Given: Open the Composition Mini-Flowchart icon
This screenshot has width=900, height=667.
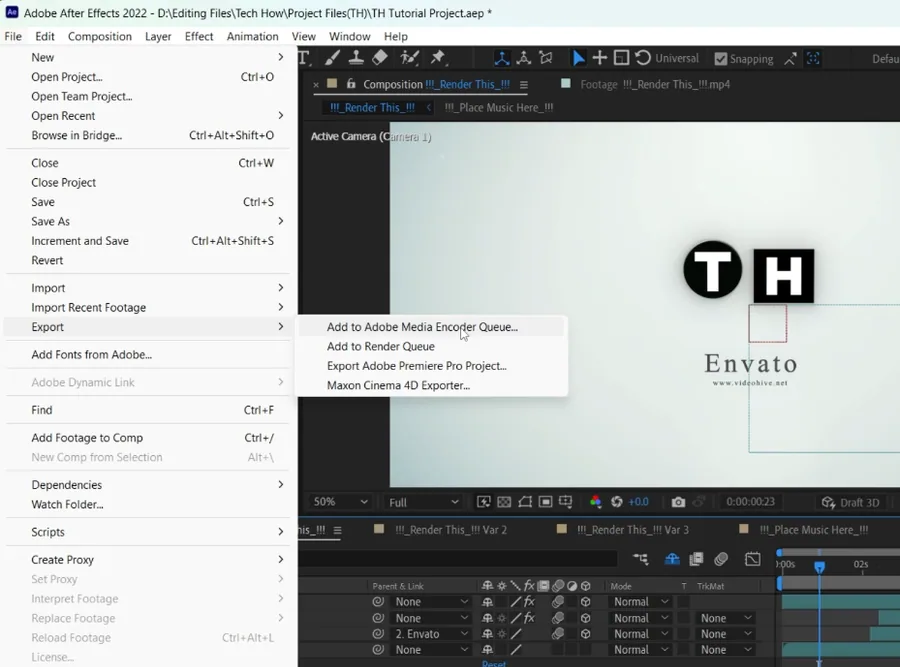Looking at the screenshot, I should [641, 559].
